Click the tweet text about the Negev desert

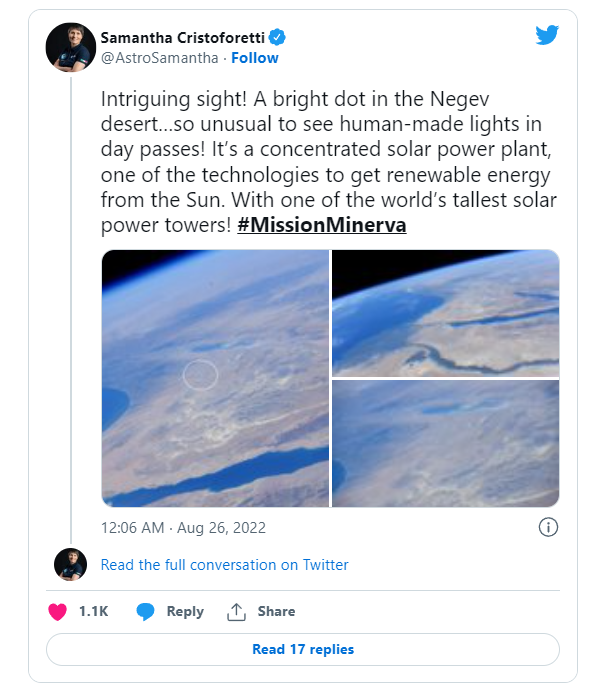tap(300, 149)
